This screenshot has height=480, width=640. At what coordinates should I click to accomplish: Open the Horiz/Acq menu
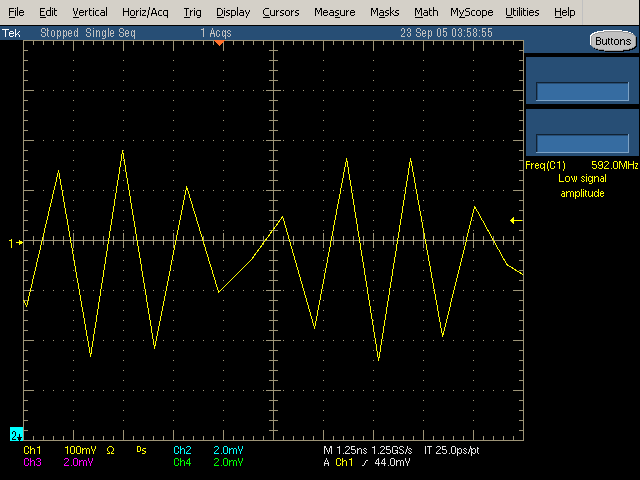pos(146,13)
